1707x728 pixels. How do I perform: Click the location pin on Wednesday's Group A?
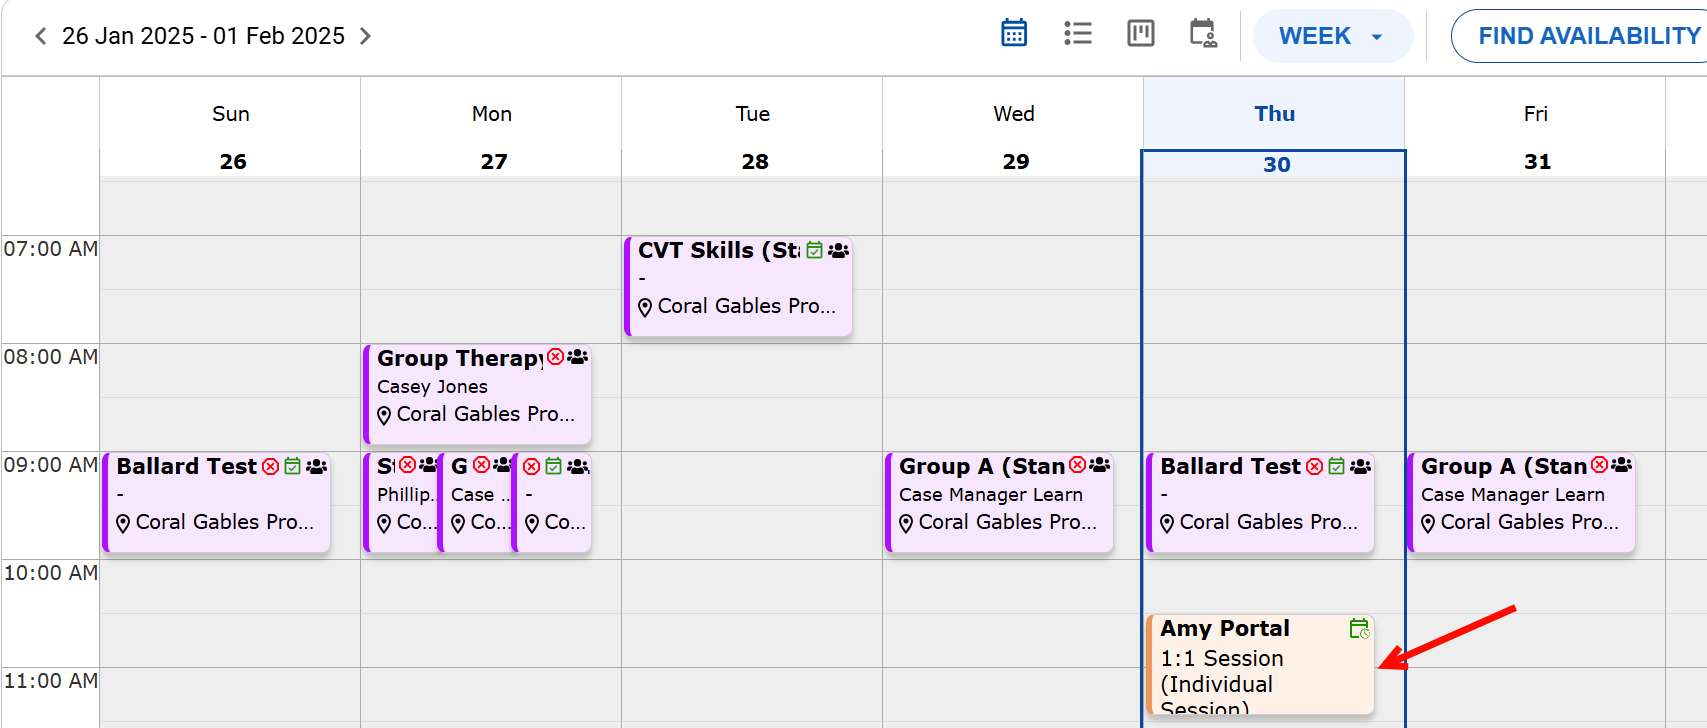906,523
